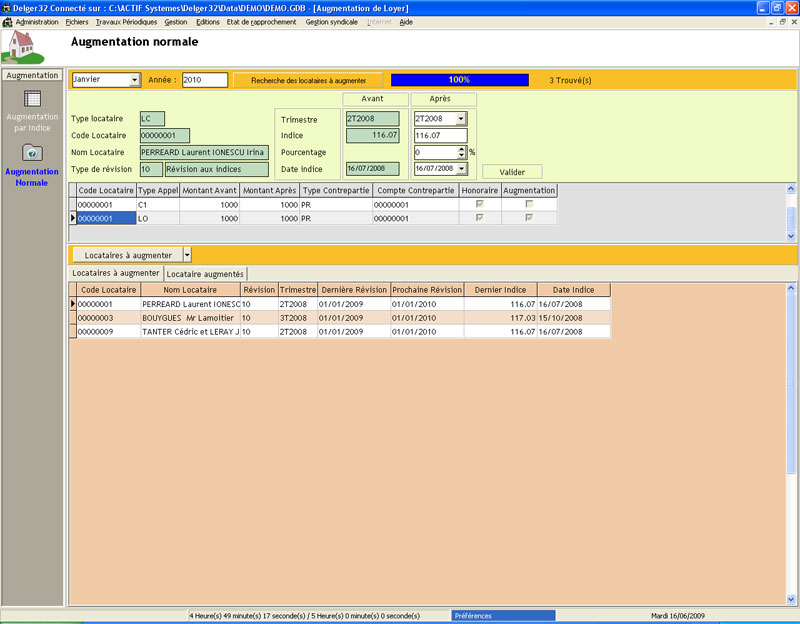Open the Janvier month dropdown
800x624 pixels.
pos(135,80)
